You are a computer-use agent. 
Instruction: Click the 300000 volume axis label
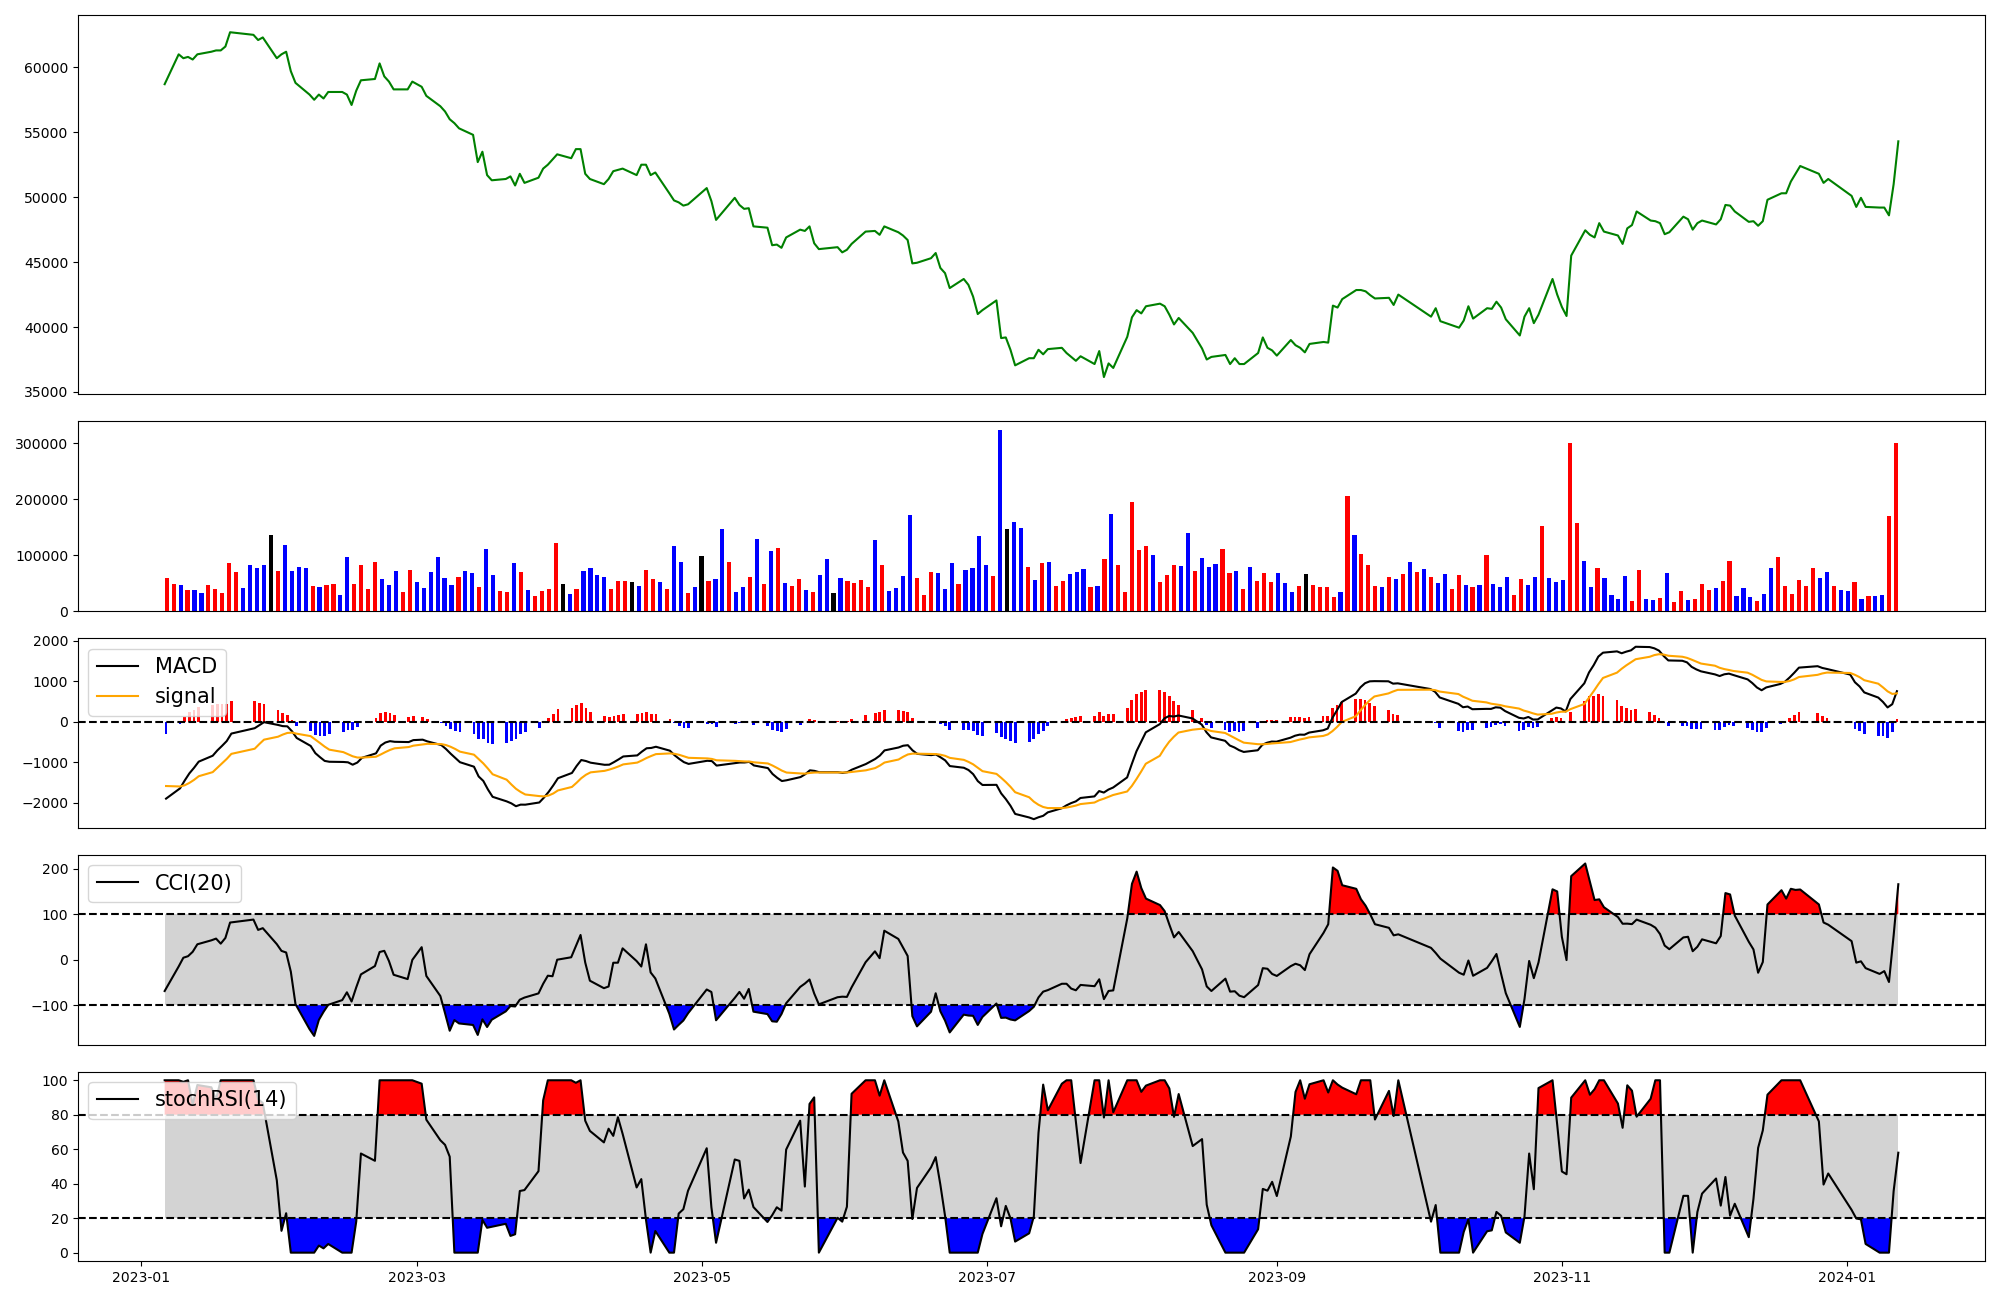[42, 444]
